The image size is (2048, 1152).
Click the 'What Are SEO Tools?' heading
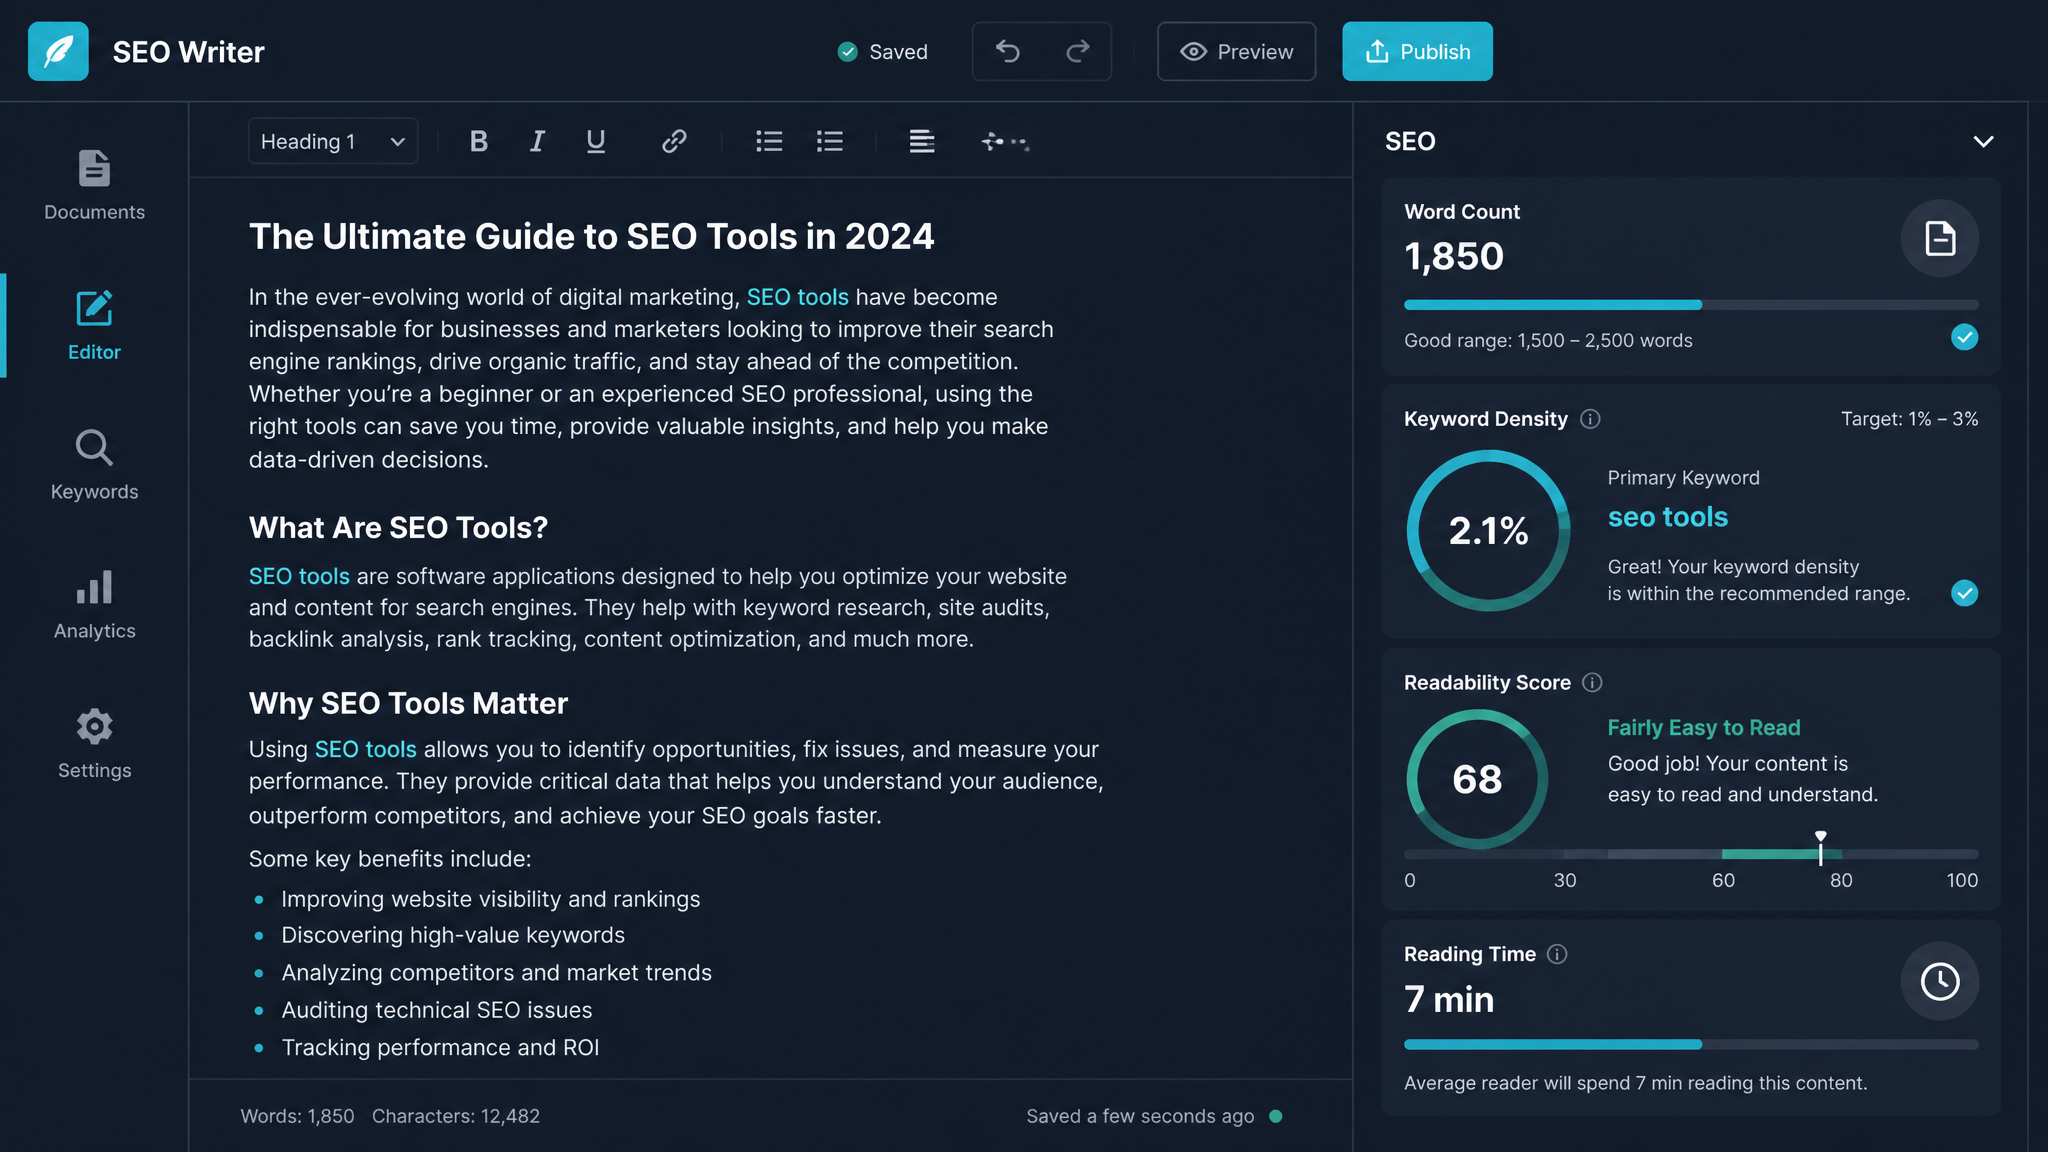(x=398, y=527)
